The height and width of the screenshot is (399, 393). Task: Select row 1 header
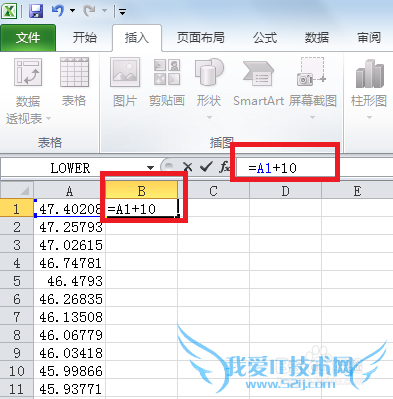pyautogui.click(x=17, y=209)
